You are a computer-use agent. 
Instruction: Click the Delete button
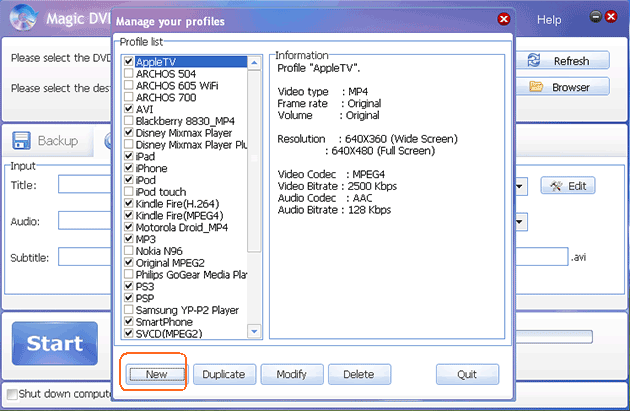(x=359, y=374)
